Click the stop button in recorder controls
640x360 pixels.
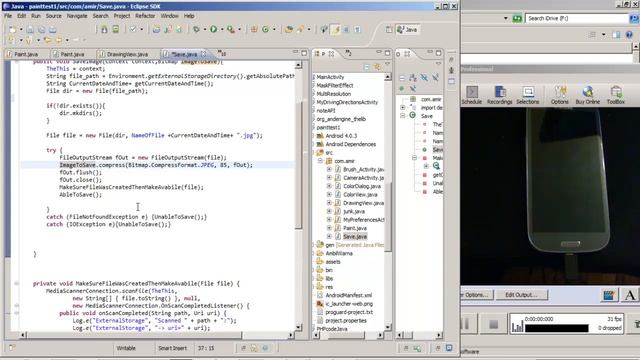[493, 324]
